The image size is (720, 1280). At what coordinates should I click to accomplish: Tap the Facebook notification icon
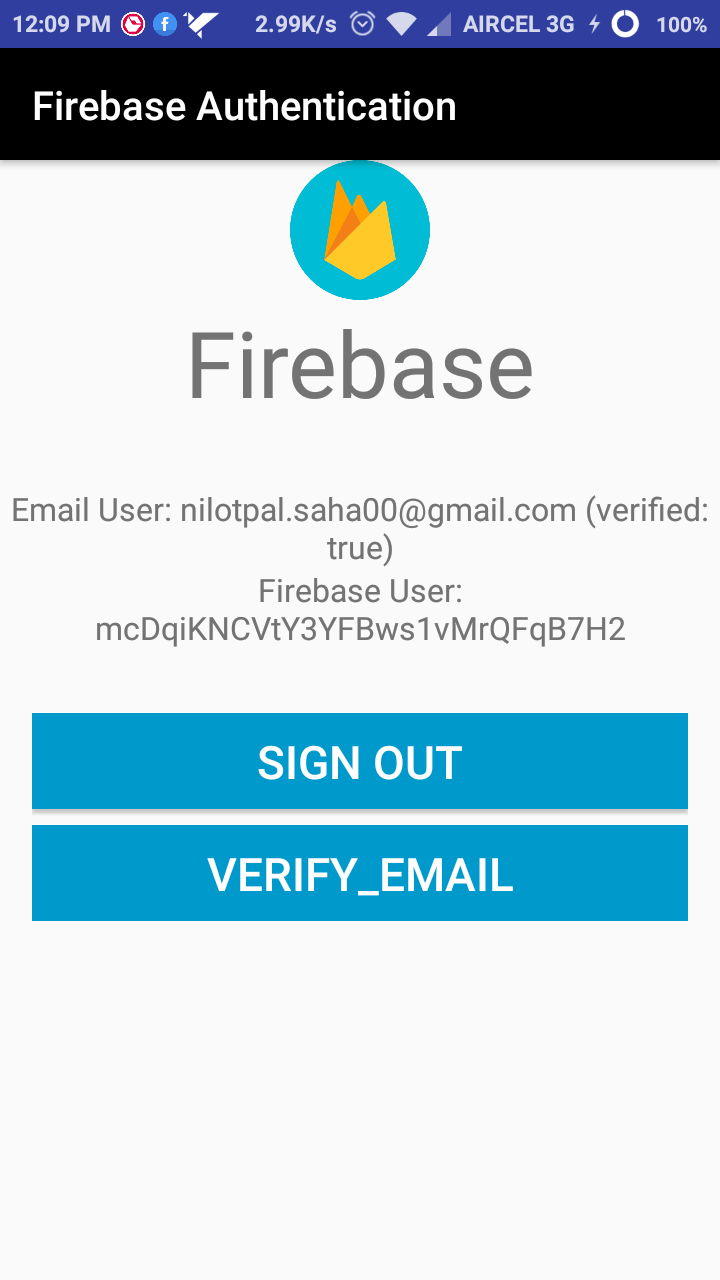[x=165, y=24]
